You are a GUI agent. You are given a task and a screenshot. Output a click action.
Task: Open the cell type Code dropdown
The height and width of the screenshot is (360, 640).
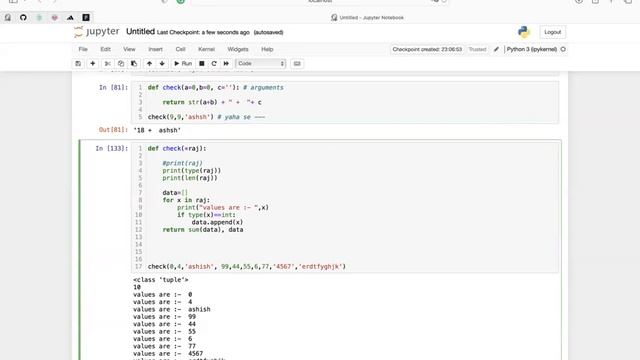click(x=260, y=64)
